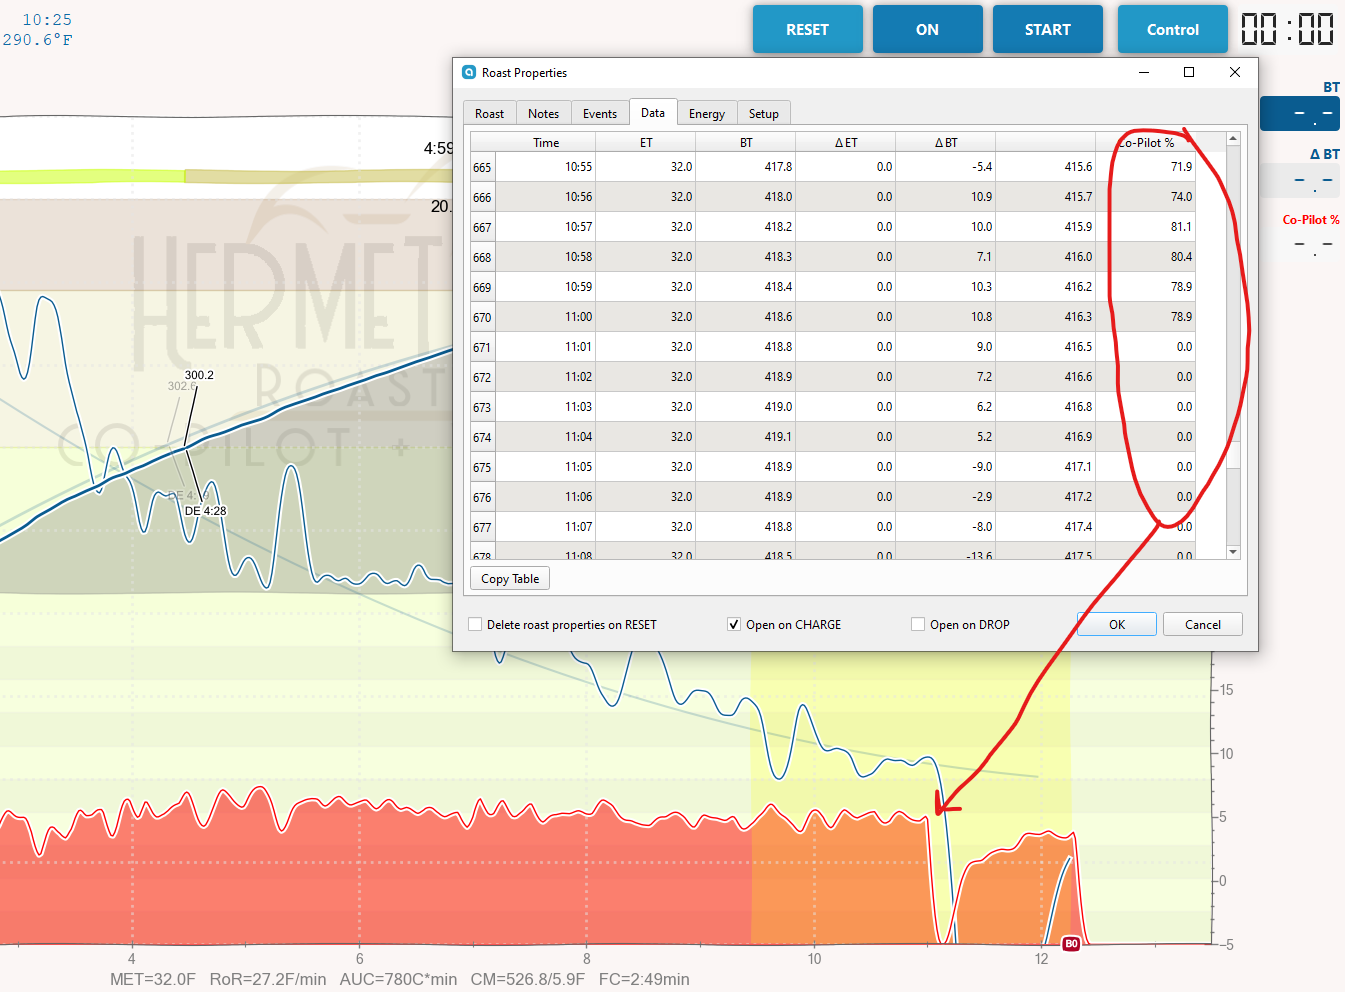Switch to the Roast tab

(489, 112)
